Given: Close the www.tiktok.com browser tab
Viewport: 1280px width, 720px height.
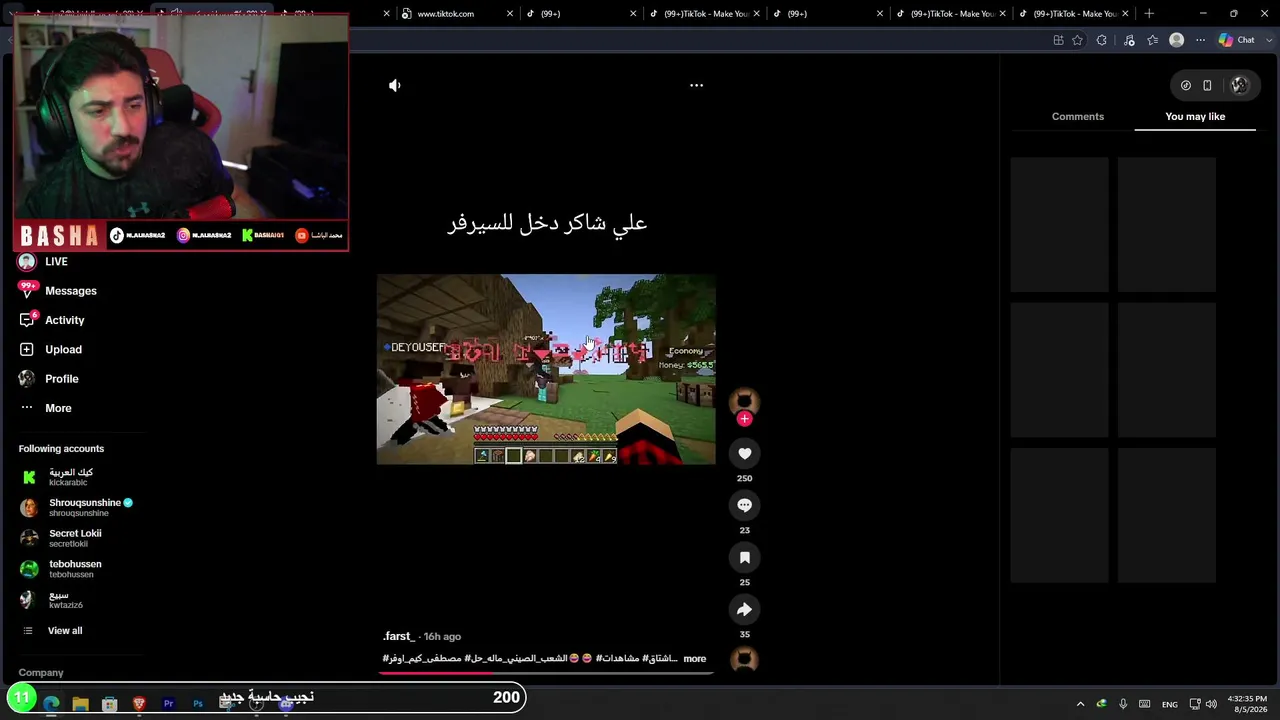Looking at the screenshot, I should tap(510, 14).
